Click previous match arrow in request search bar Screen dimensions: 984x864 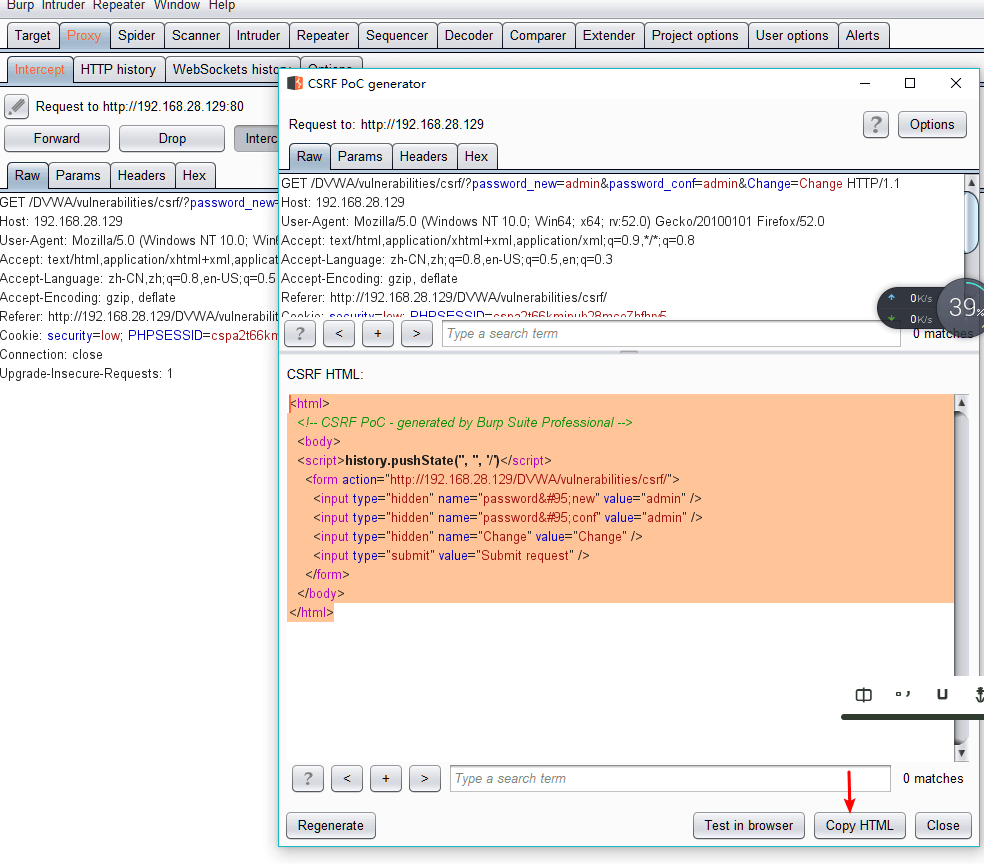coord(339,334)
